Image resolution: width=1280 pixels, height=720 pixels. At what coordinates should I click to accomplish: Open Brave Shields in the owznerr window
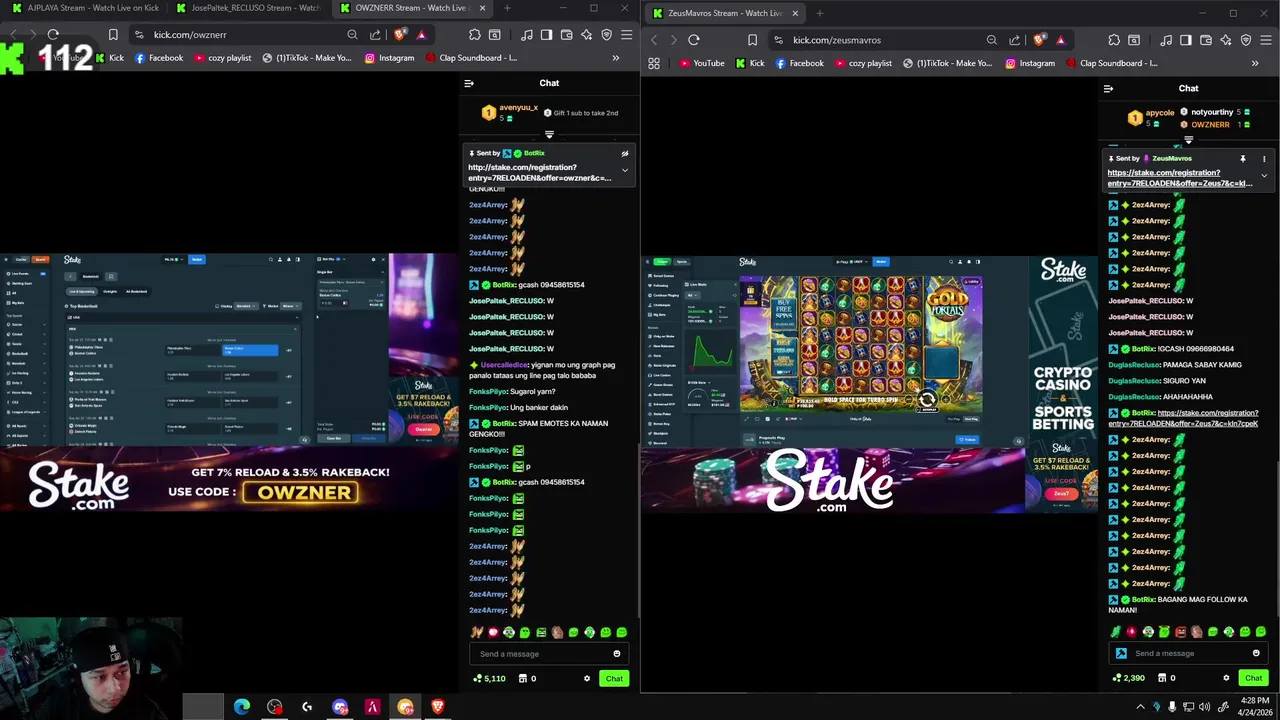click(x=400, y=35)
